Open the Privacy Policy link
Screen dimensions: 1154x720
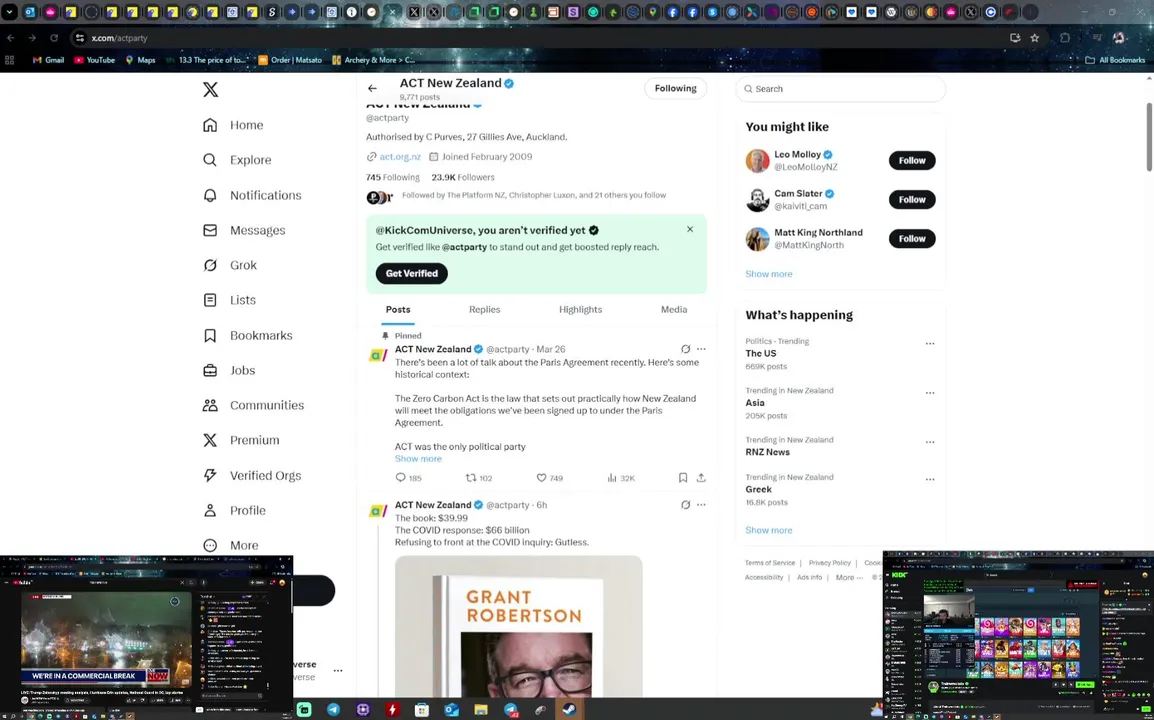pyautogui.click(x=829, y=563)
